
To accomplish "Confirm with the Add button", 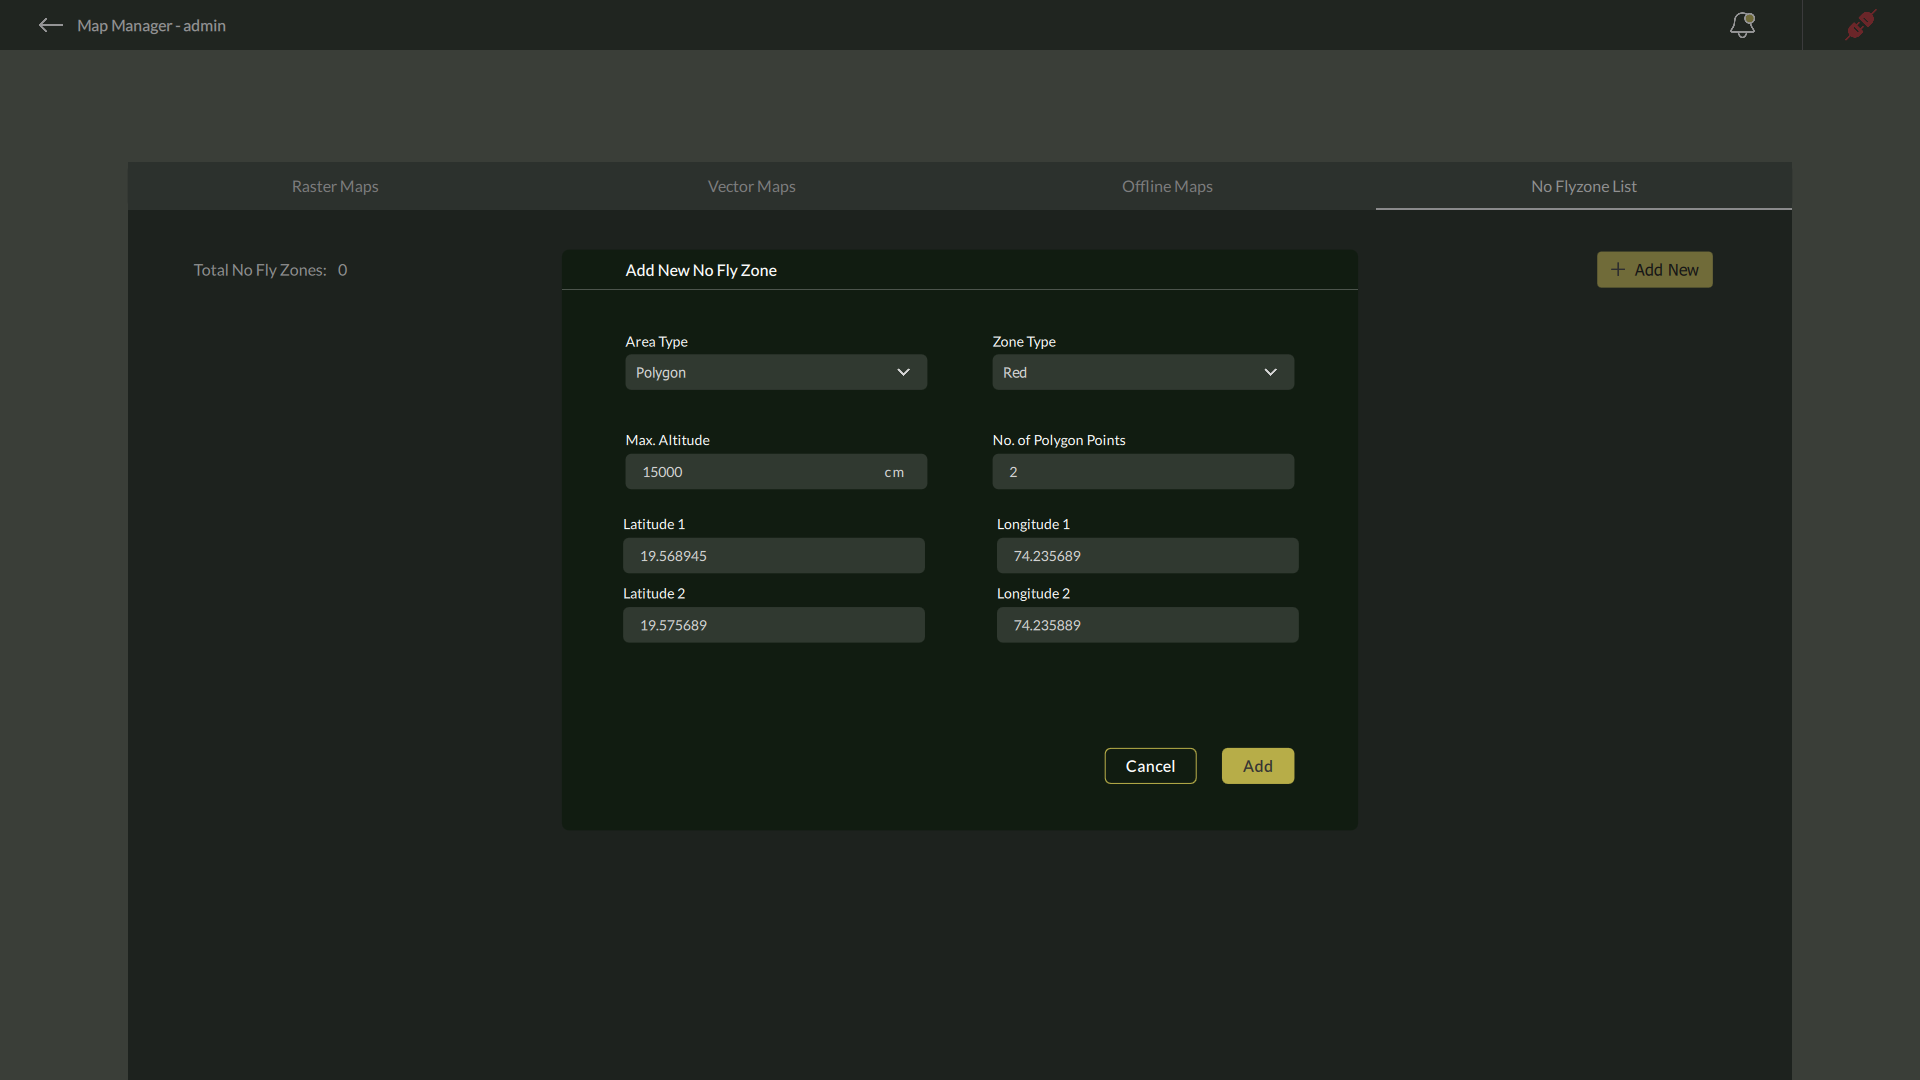I will (1258, 766).
